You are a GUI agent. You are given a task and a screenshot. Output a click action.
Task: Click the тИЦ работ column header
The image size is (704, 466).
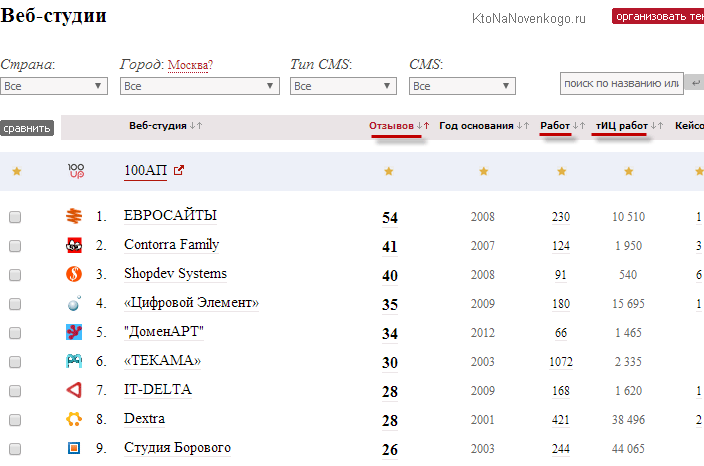tap(622, 126)
